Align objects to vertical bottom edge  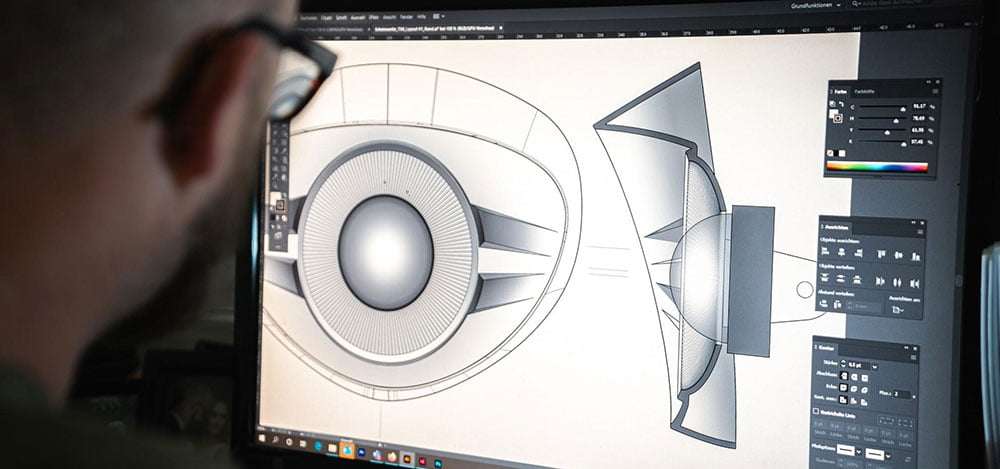point(915,257)
